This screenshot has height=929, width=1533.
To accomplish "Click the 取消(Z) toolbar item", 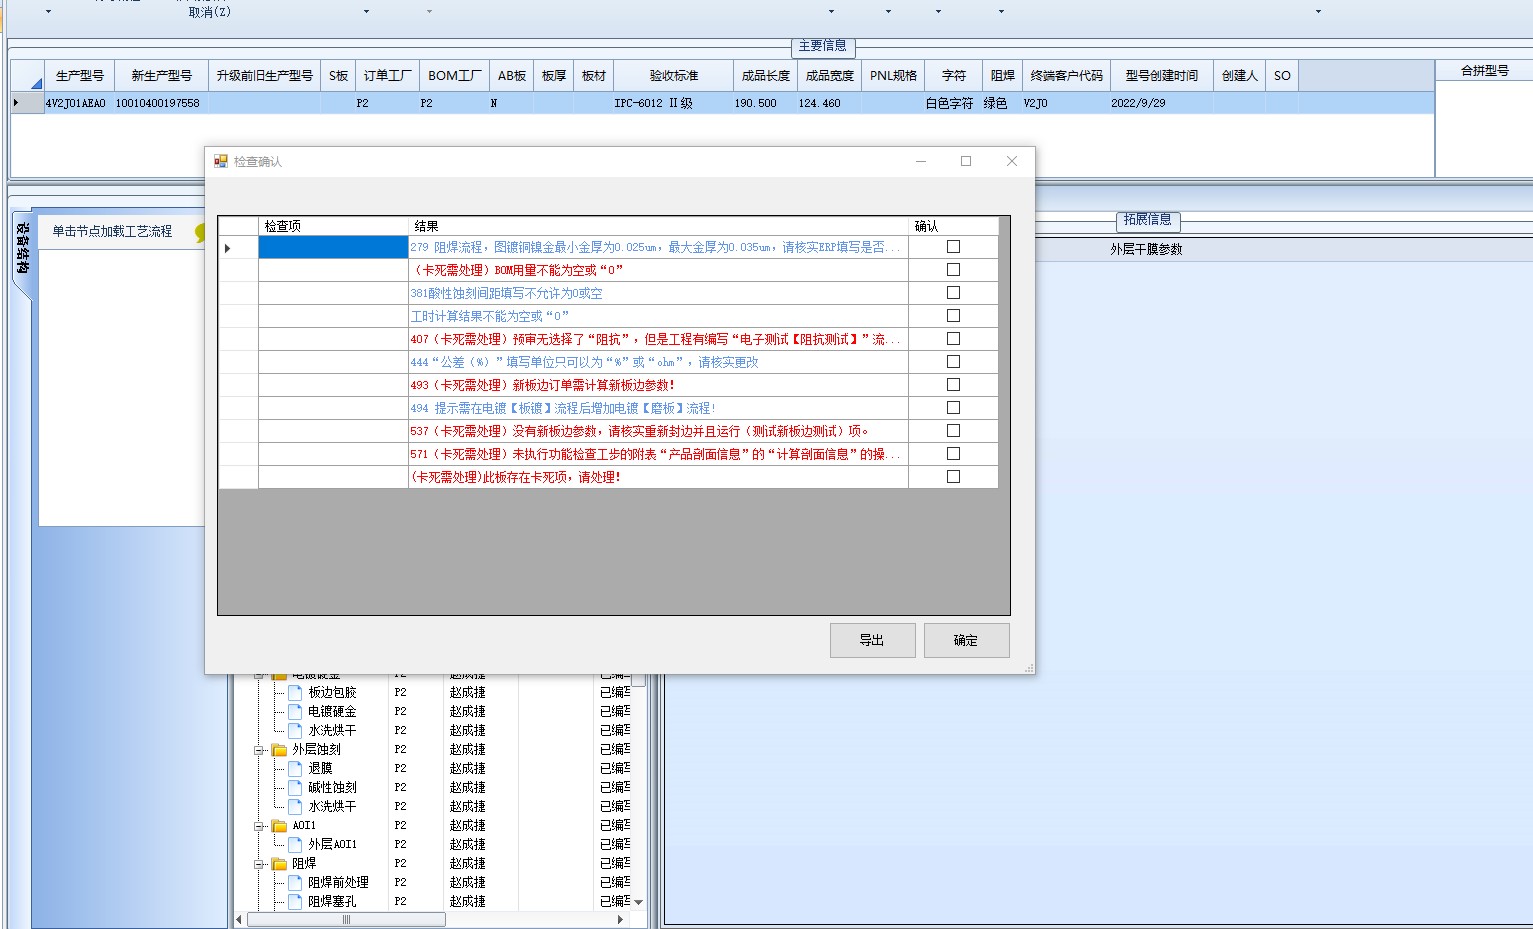I will [210, 12].
